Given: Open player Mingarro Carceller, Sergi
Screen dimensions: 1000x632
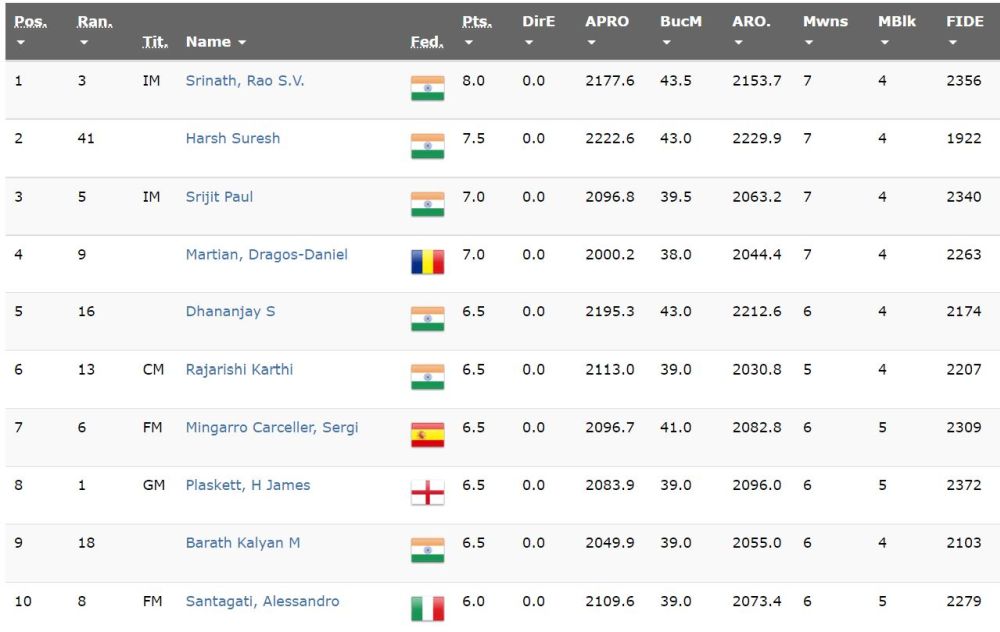Looking at the screenshot, I should pos(272,427).
